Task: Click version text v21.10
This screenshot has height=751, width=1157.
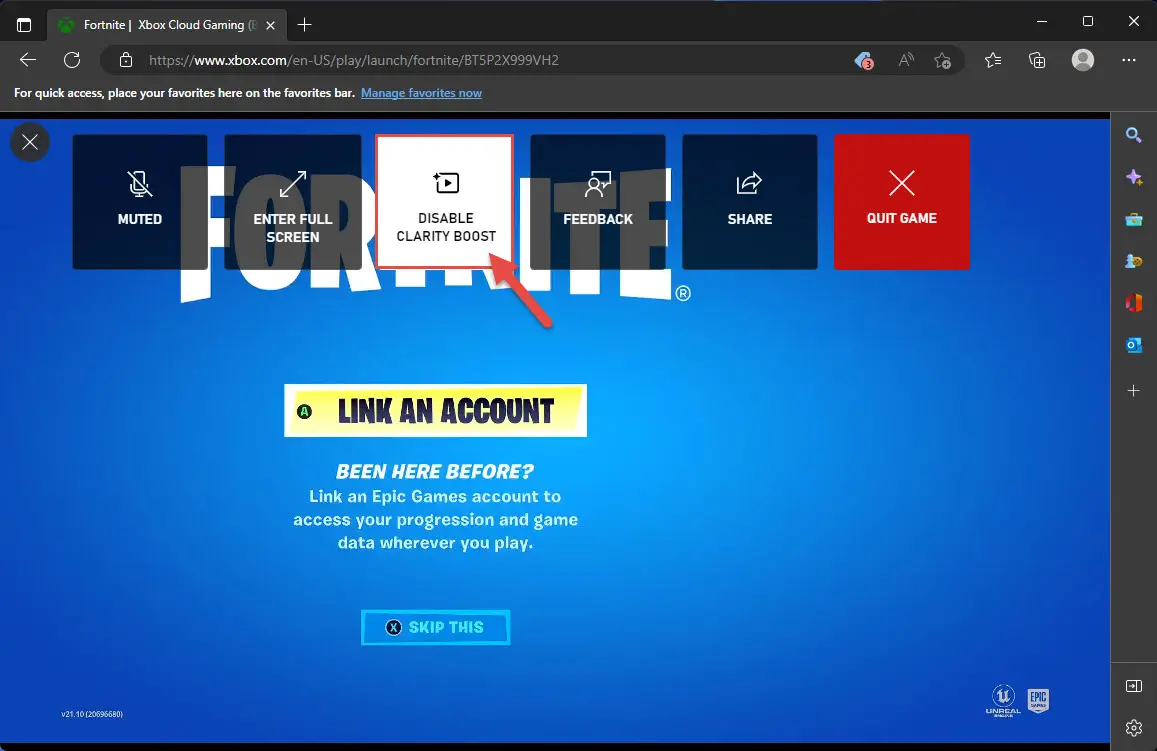Action: [92, 714]
